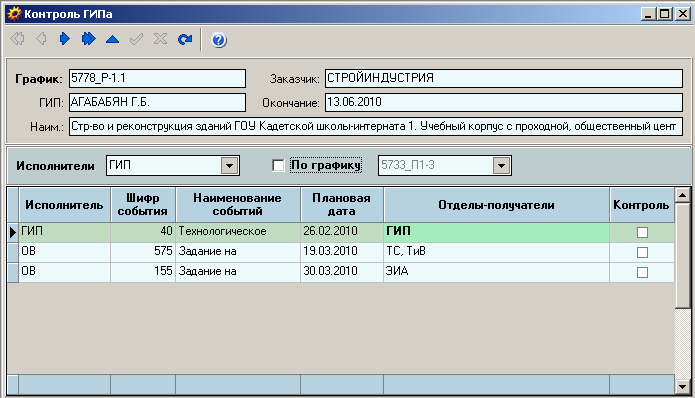
Task: Go to the next record arrow
Action: [x=65, y=39]
